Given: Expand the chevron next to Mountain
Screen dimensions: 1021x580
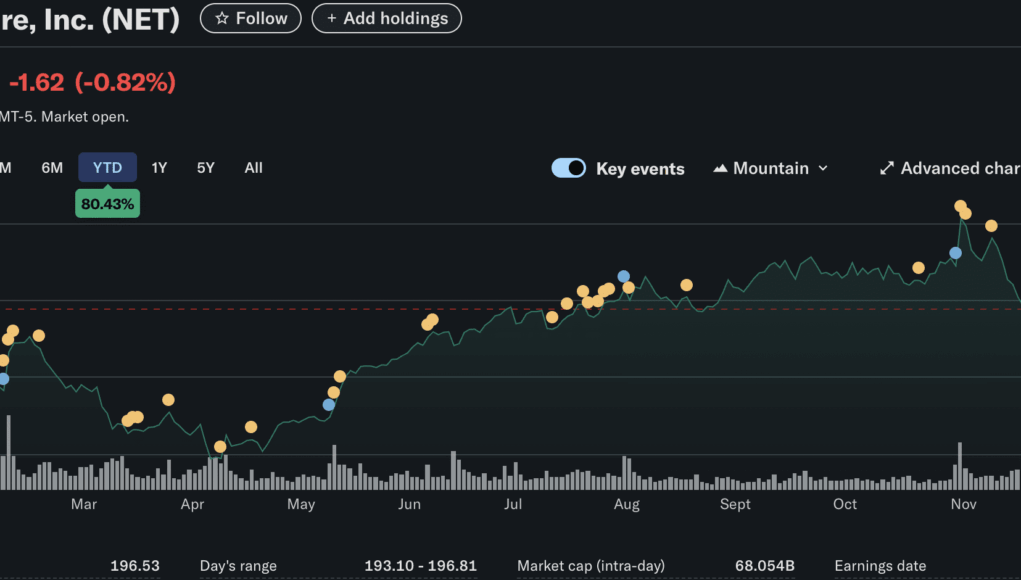Looking at the screenshot, I should (x=823, y=168).
